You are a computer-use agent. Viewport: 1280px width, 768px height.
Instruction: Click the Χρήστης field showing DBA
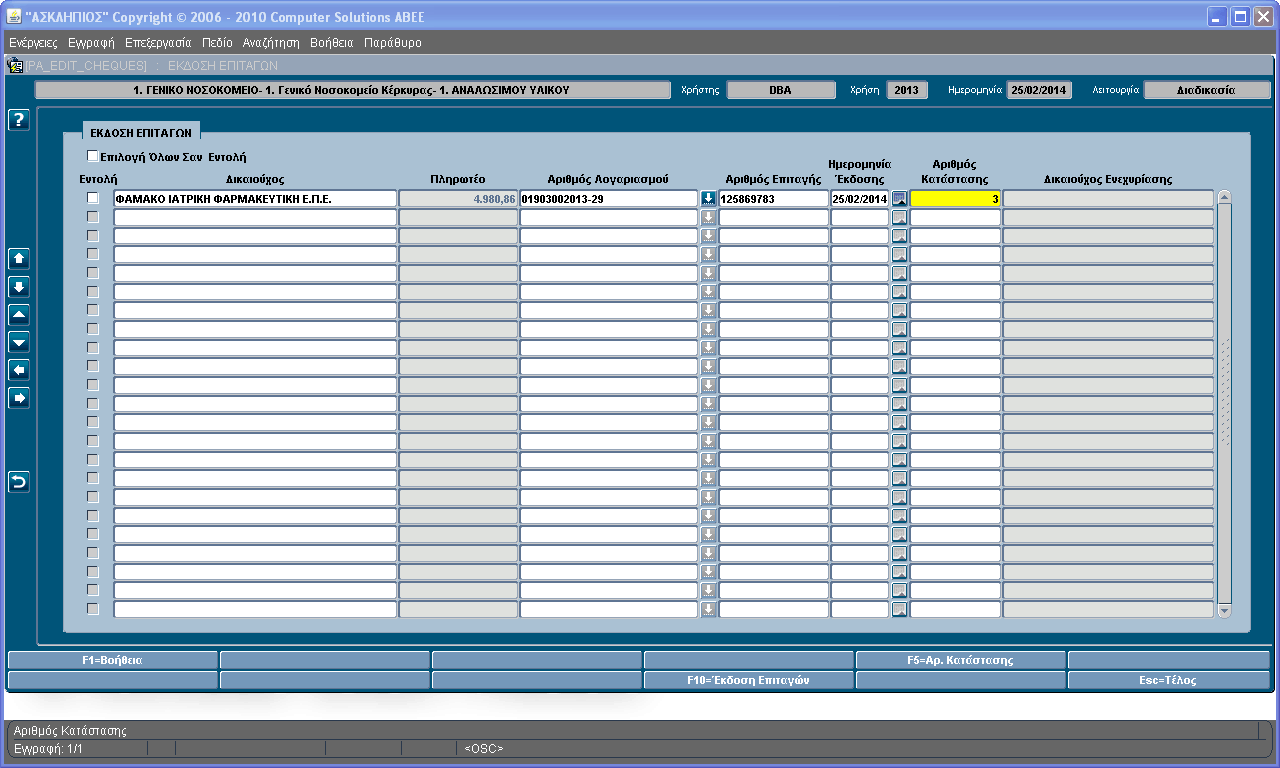[x=781, y=90]
